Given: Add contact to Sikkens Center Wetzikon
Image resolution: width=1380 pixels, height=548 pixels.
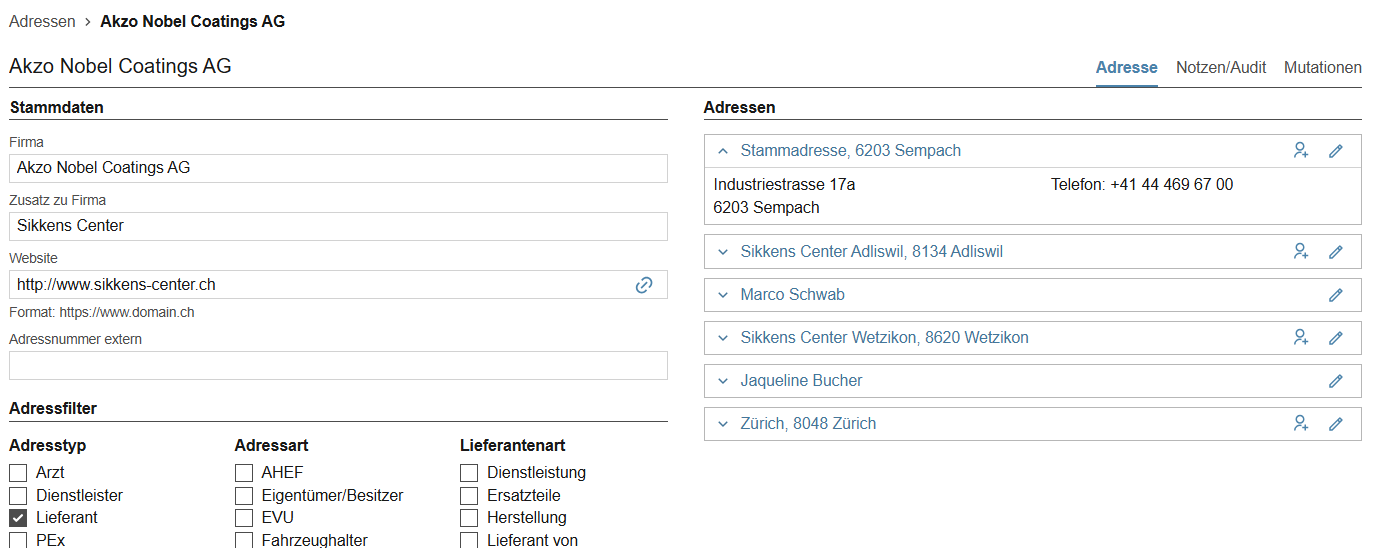Looking at the screenshot, I should pyautogui.click(x=1301, y=338).
